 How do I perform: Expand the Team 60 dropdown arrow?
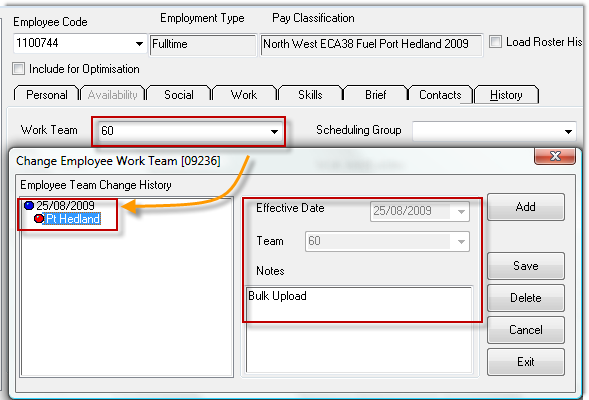coord(461,242)
